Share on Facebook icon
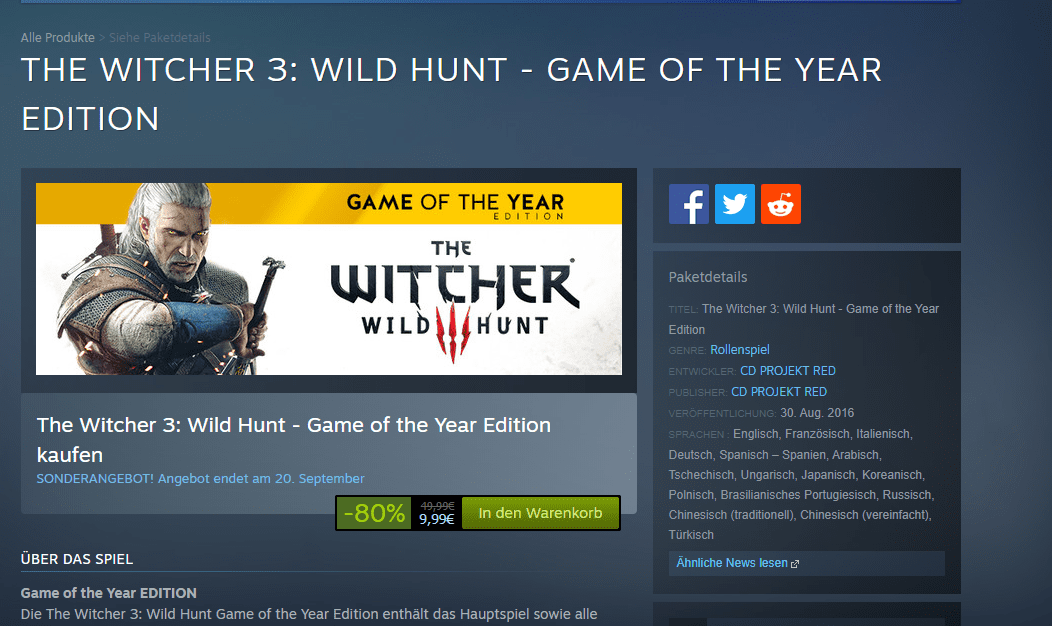The width and height of the screenshot is (1052, 626). (688, 204)
